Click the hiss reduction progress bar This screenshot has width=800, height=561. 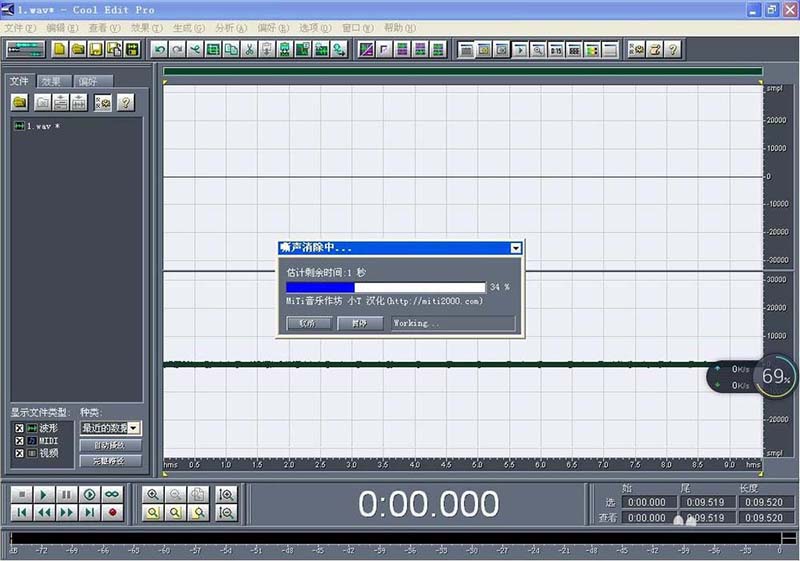tap(386, 287)
